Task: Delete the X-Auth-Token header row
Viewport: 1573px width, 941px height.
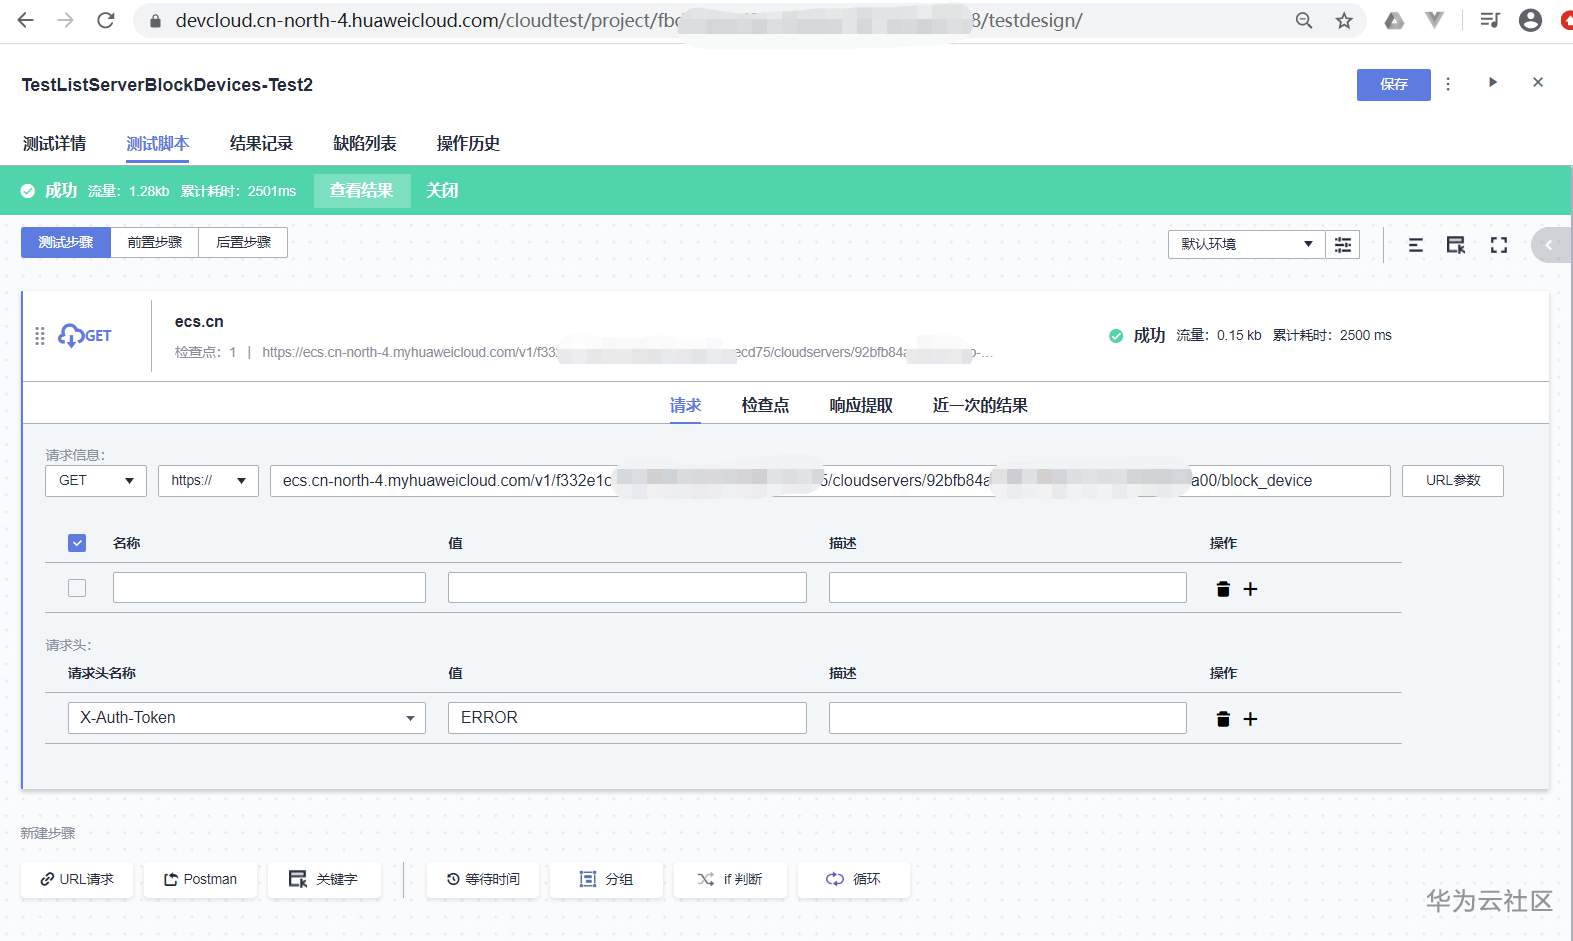Action: coord(1222,719)
